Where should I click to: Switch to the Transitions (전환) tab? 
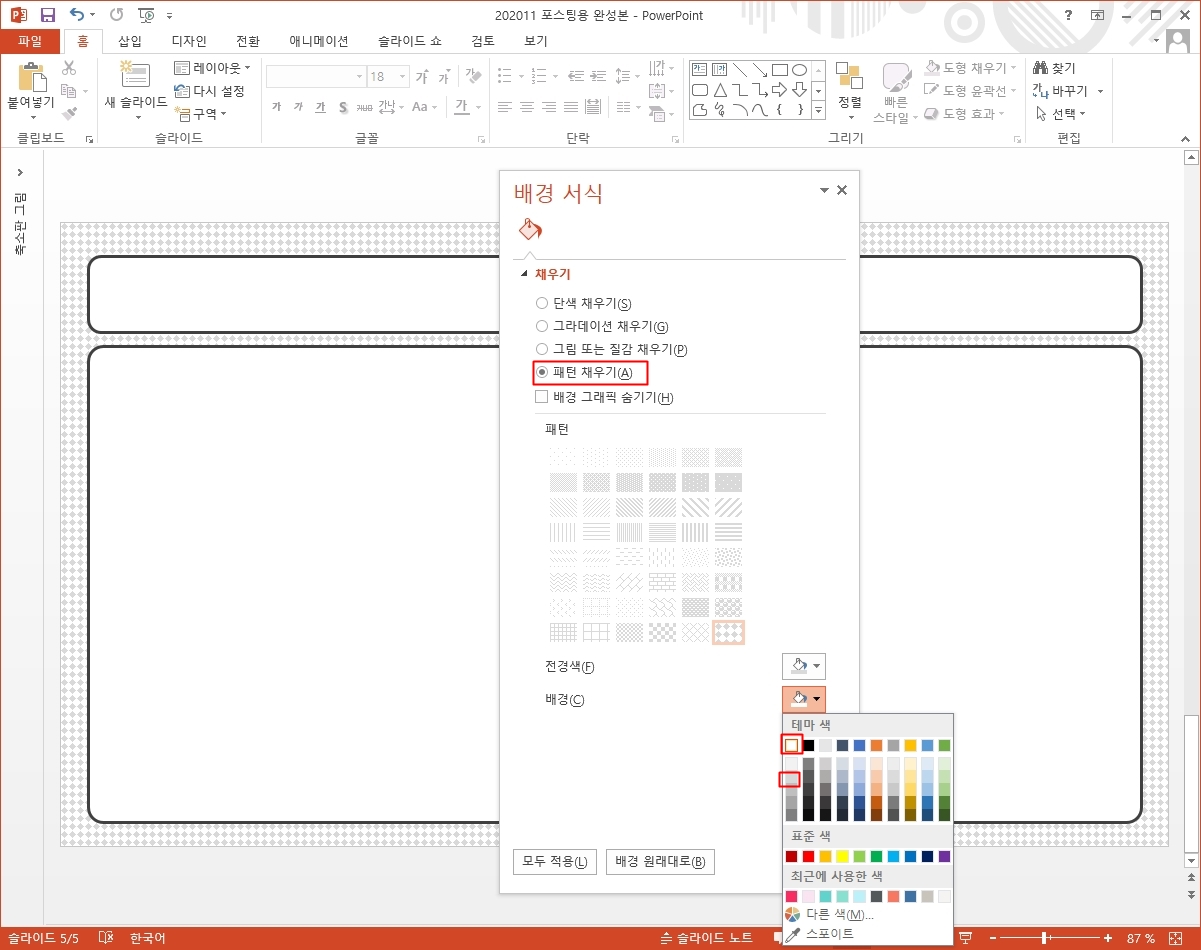(248, 41)
